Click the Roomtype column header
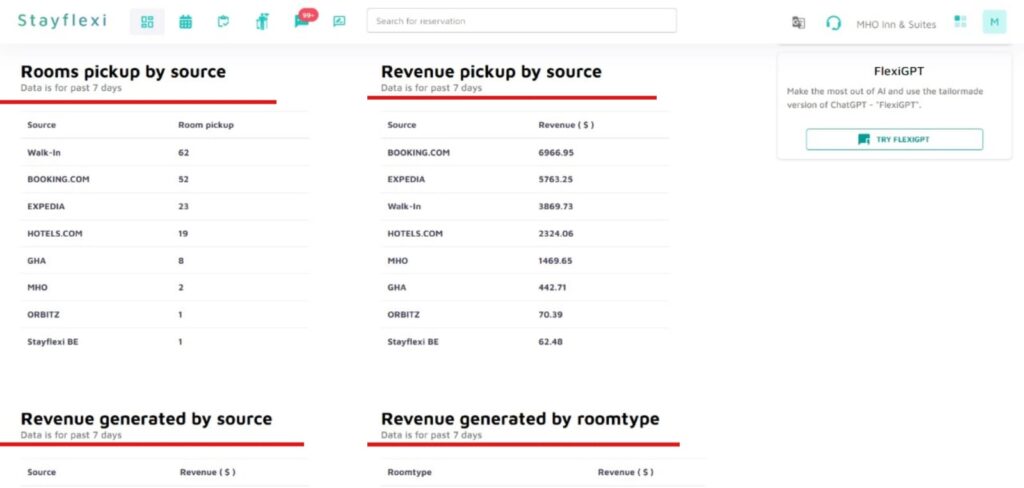1024x488 pixels. coord(409,472)
